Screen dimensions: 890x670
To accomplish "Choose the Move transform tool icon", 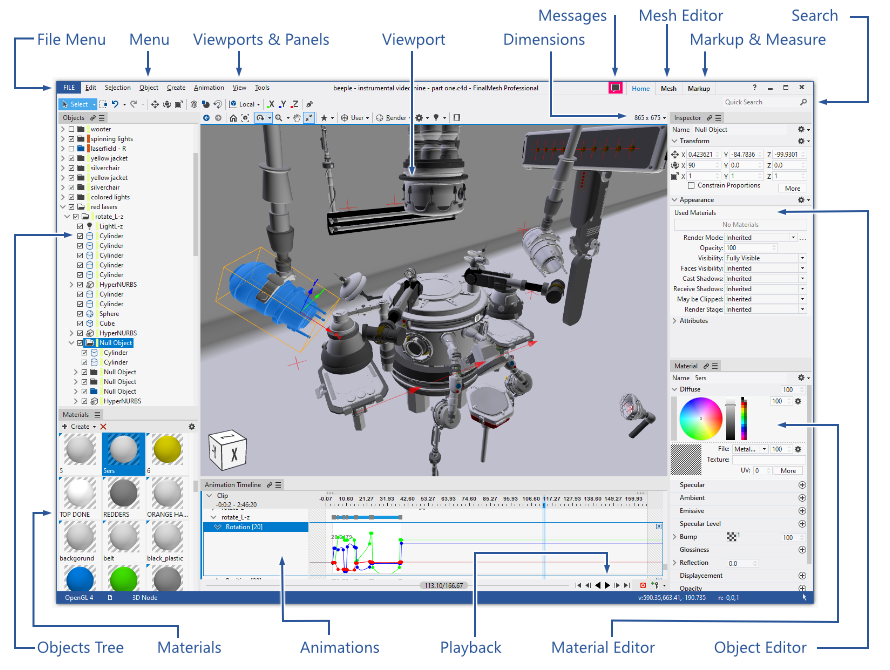I will [x=154, y=104].
